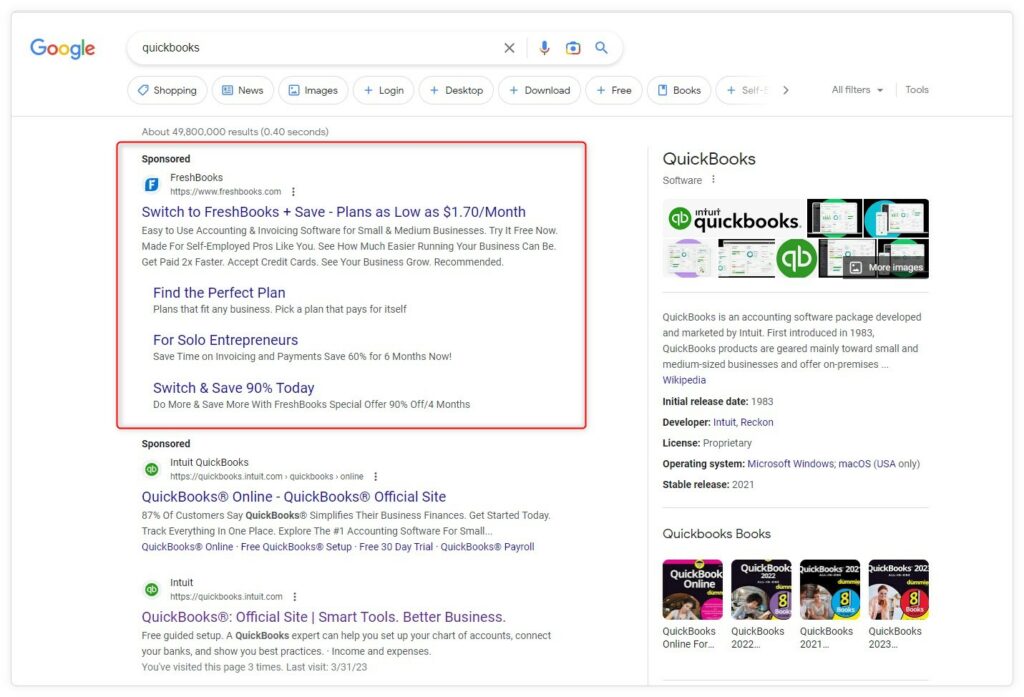
Task: Open the Tools options
Action: [x=917, y=90]
